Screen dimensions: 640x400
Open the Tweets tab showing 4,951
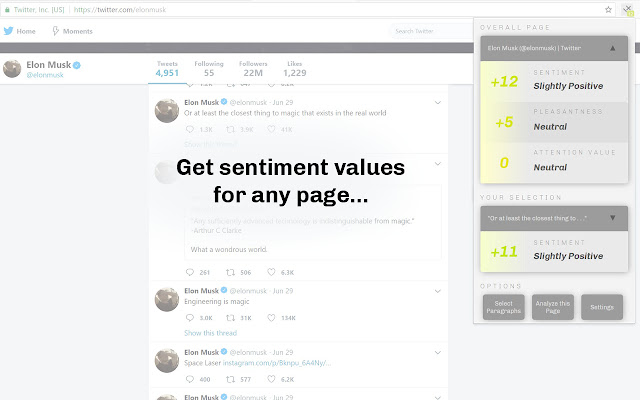(x=167, y=69)
